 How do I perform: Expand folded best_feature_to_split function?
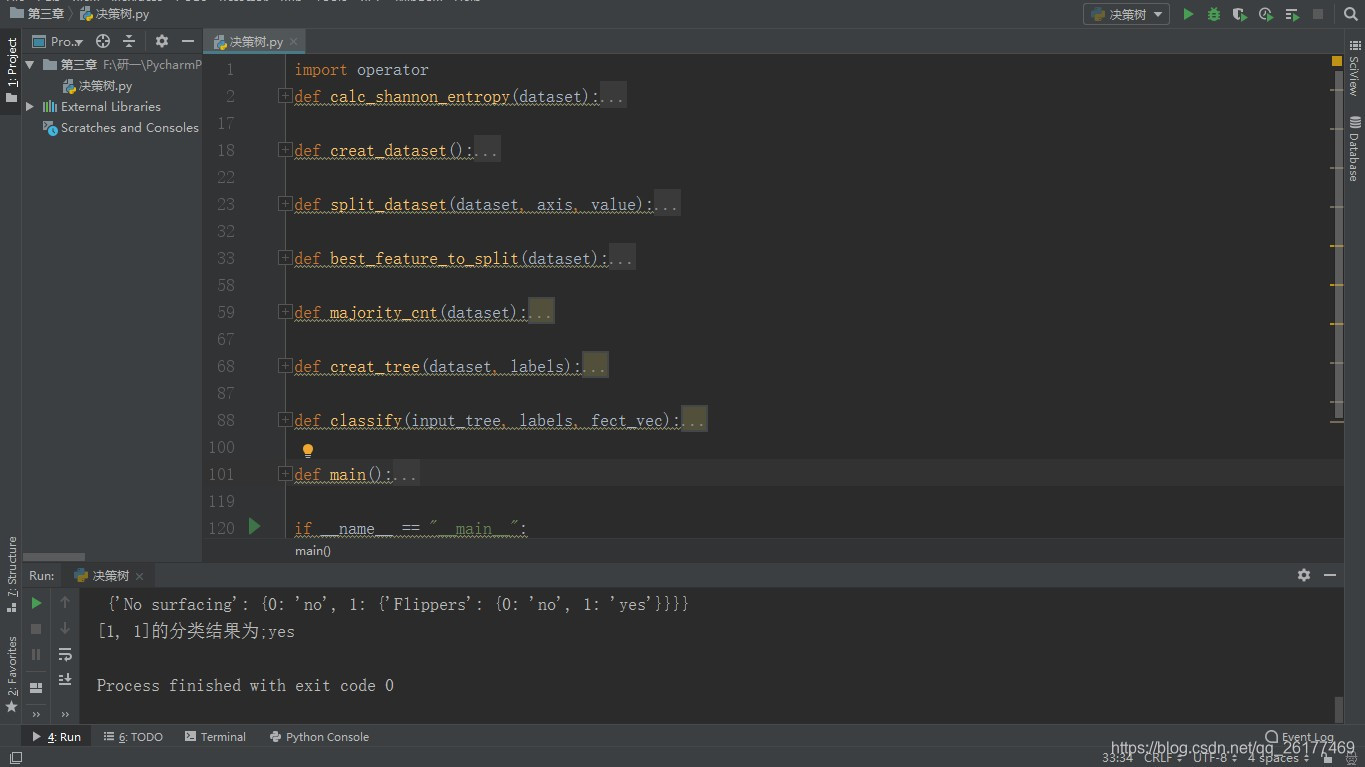(x=285, y=258)
